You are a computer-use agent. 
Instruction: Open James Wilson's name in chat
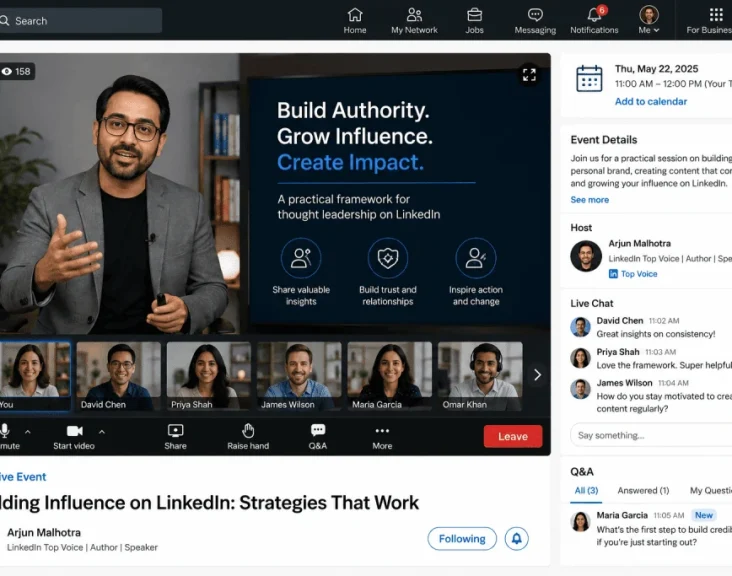[624, 383]
